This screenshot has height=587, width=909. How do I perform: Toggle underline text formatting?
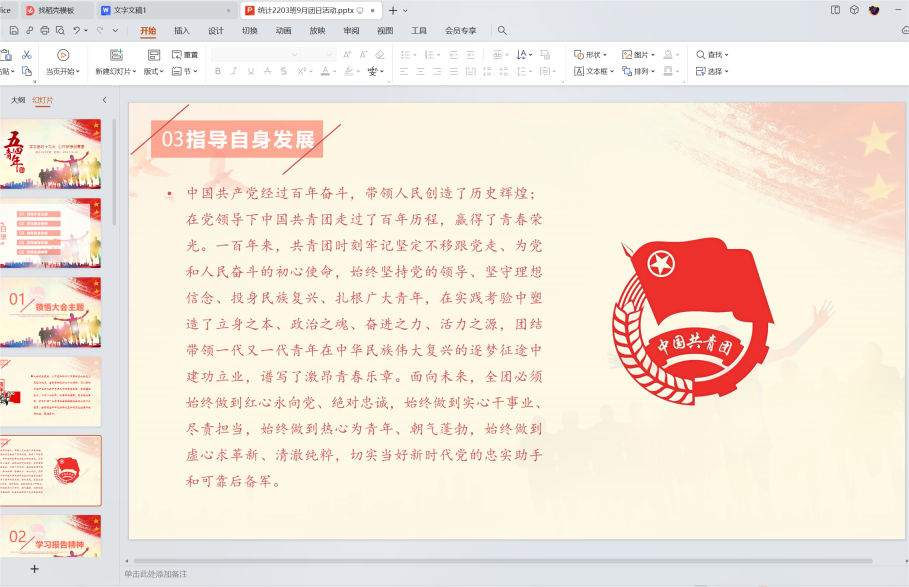(251, 71)
